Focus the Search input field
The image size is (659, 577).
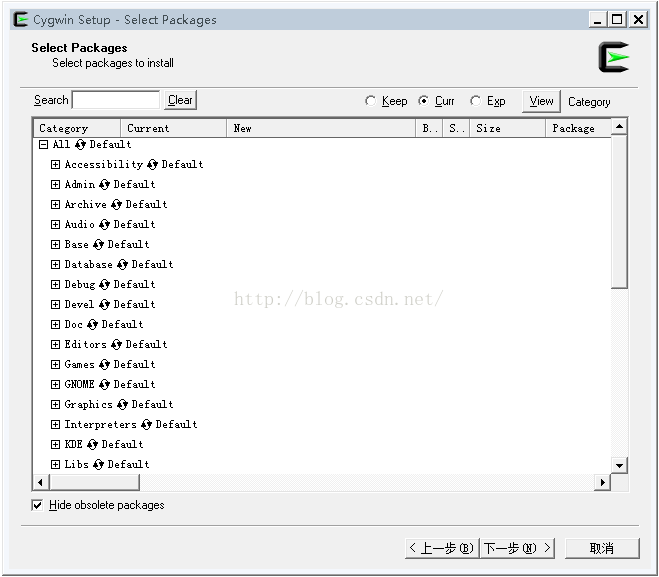coord(116,100)
